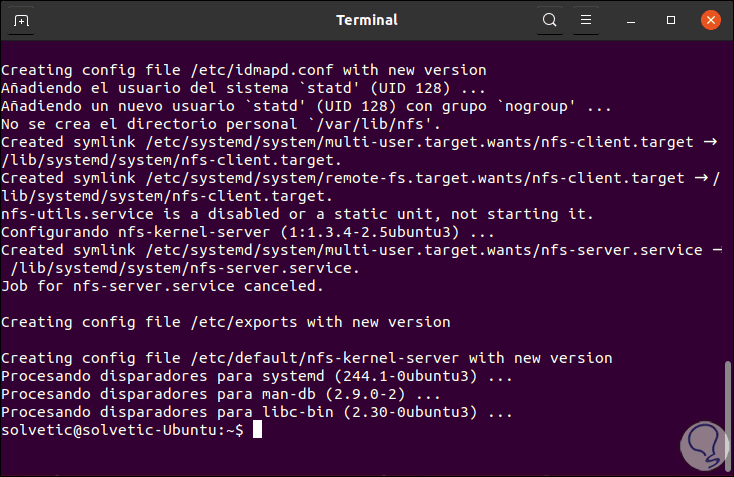Click the Terminal title in header bar
Viewport: 734px width, 477px height.
pos(367,20)
